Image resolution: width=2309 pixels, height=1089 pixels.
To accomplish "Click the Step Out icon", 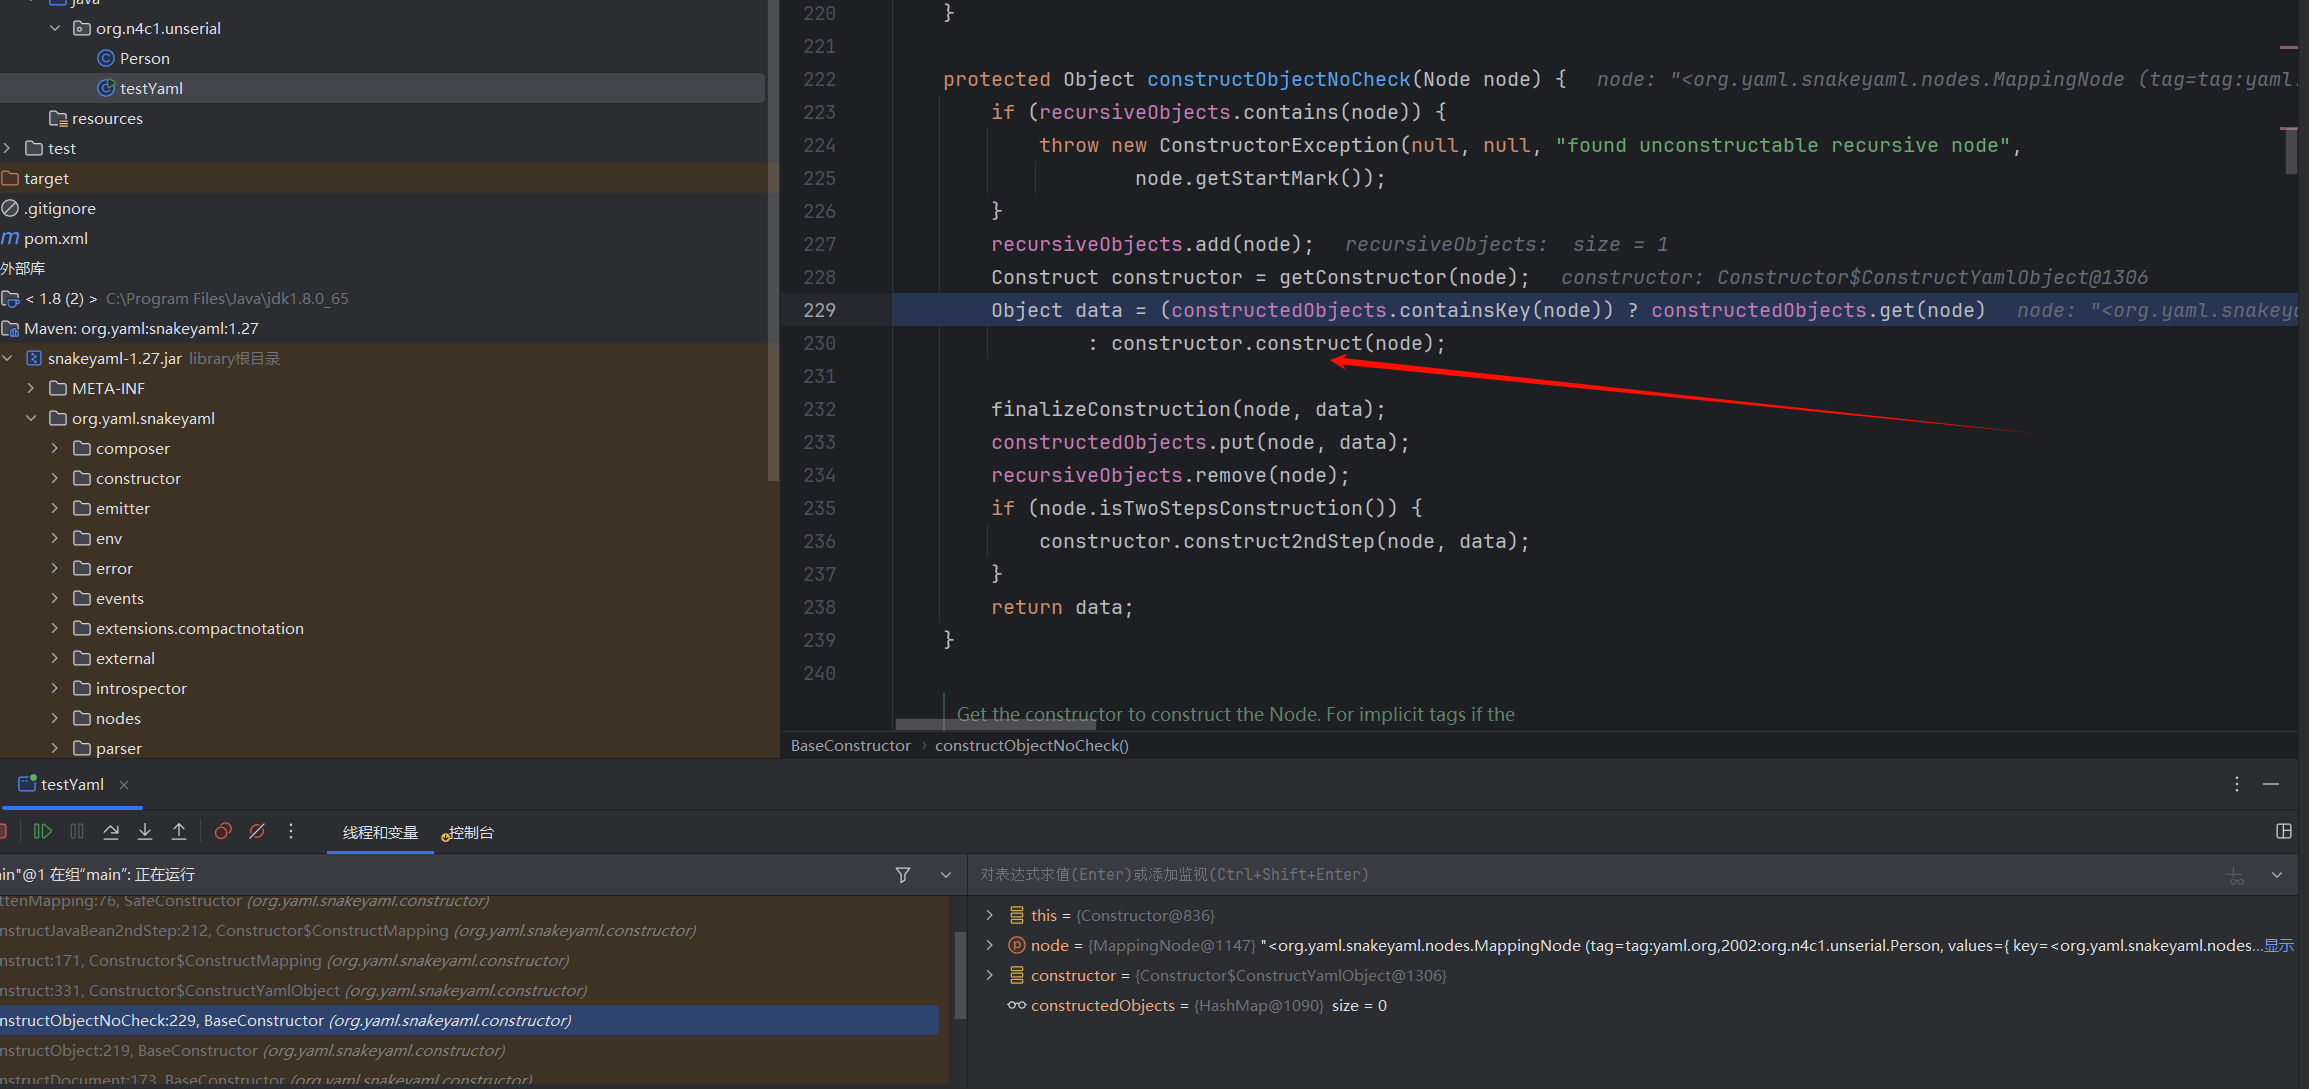I will point(179,831).
